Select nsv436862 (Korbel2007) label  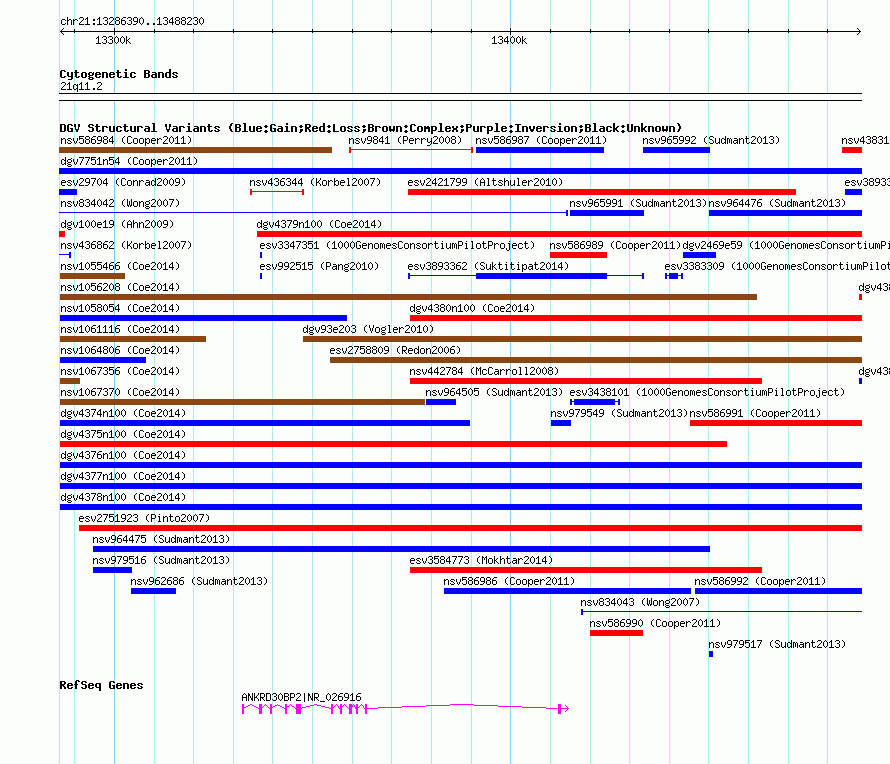click(126, 245)
